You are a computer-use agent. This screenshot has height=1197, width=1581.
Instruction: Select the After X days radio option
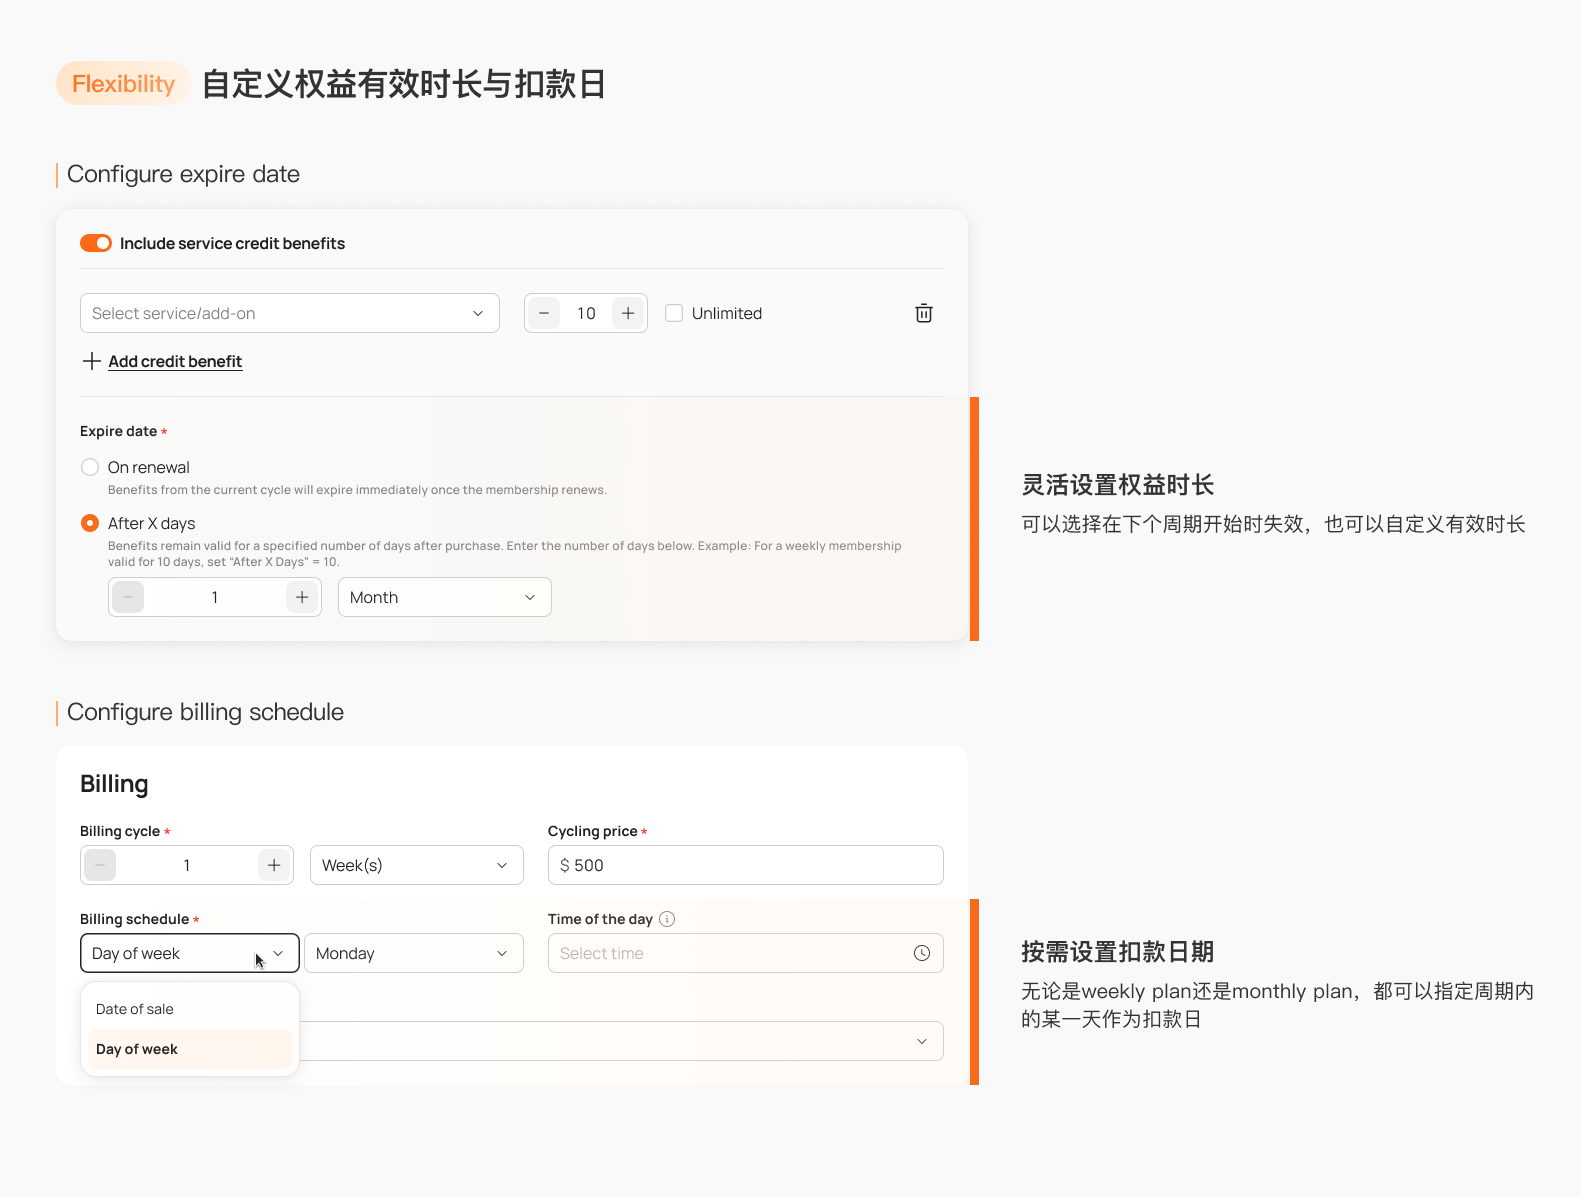pyautogui.click(x=90, y=523)
